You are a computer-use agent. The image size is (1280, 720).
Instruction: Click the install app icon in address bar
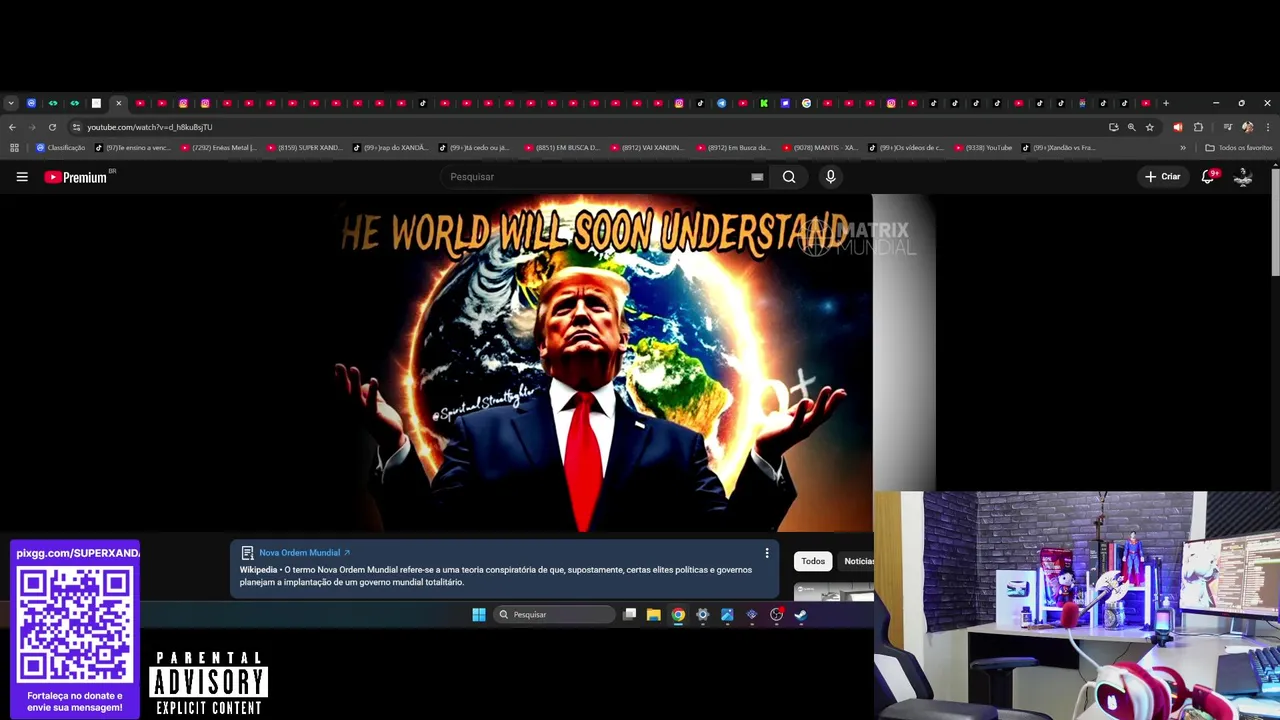1113,127
